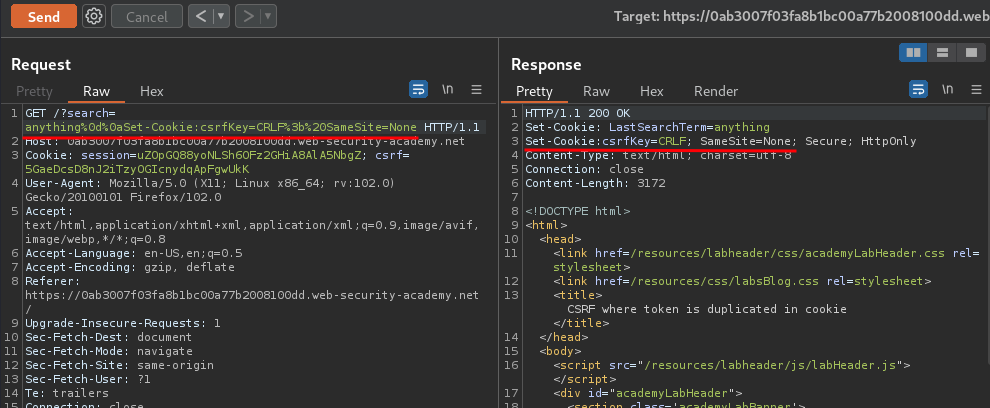The width and height of the screenshot is (990, 408).
Task: Click Set-Cookie LastSearchTerm response header
Action: click(647, 128)
